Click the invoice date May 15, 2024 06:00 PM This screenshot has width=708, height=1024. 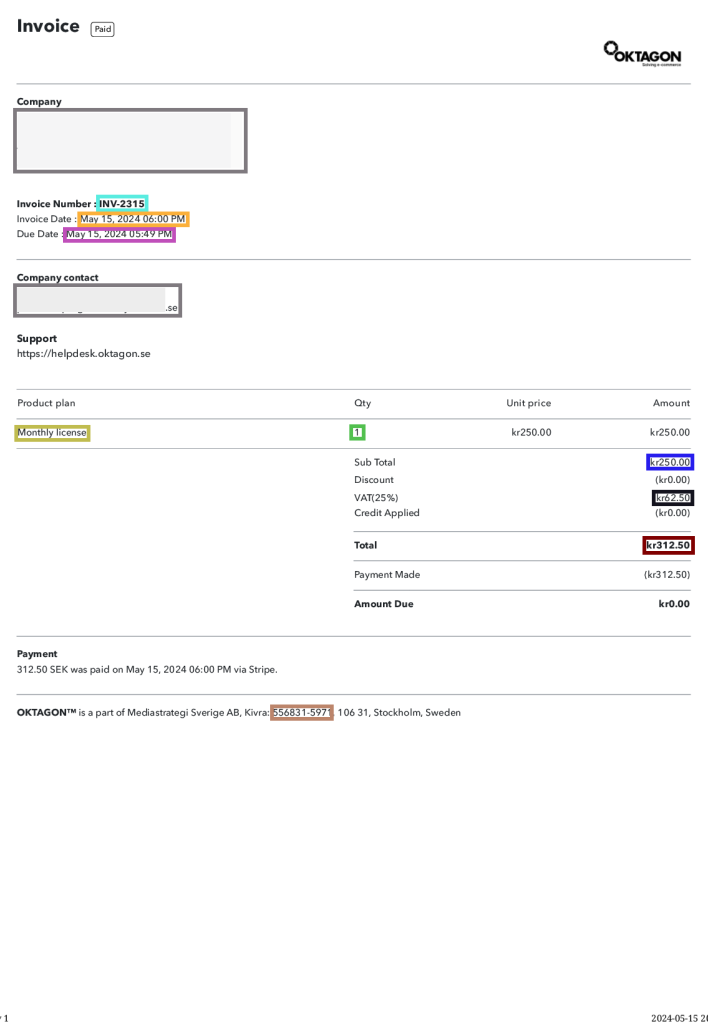133,219
